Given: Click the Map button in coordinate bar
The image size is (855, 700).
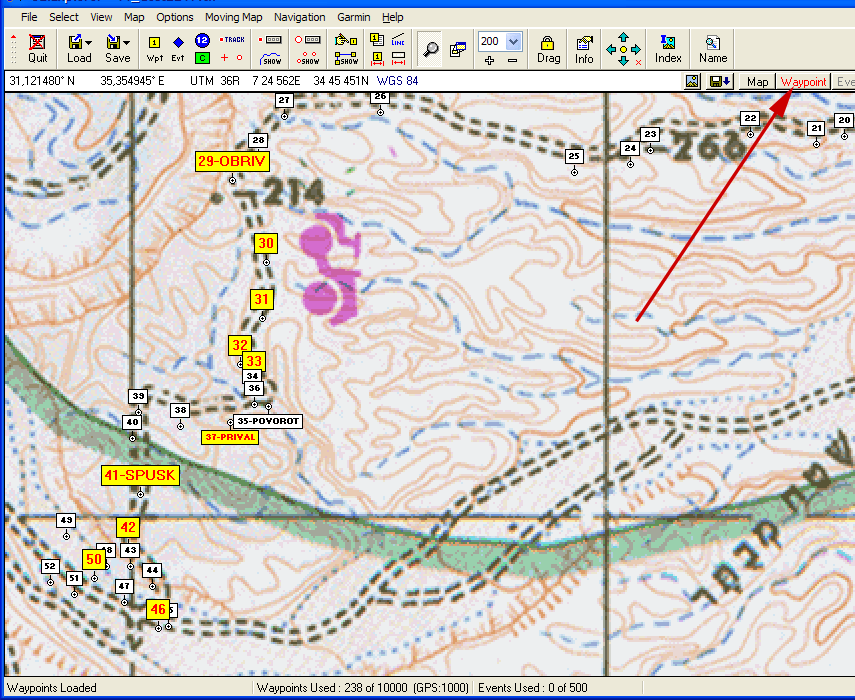Looking at the screenshot, I should pos(757,82).
